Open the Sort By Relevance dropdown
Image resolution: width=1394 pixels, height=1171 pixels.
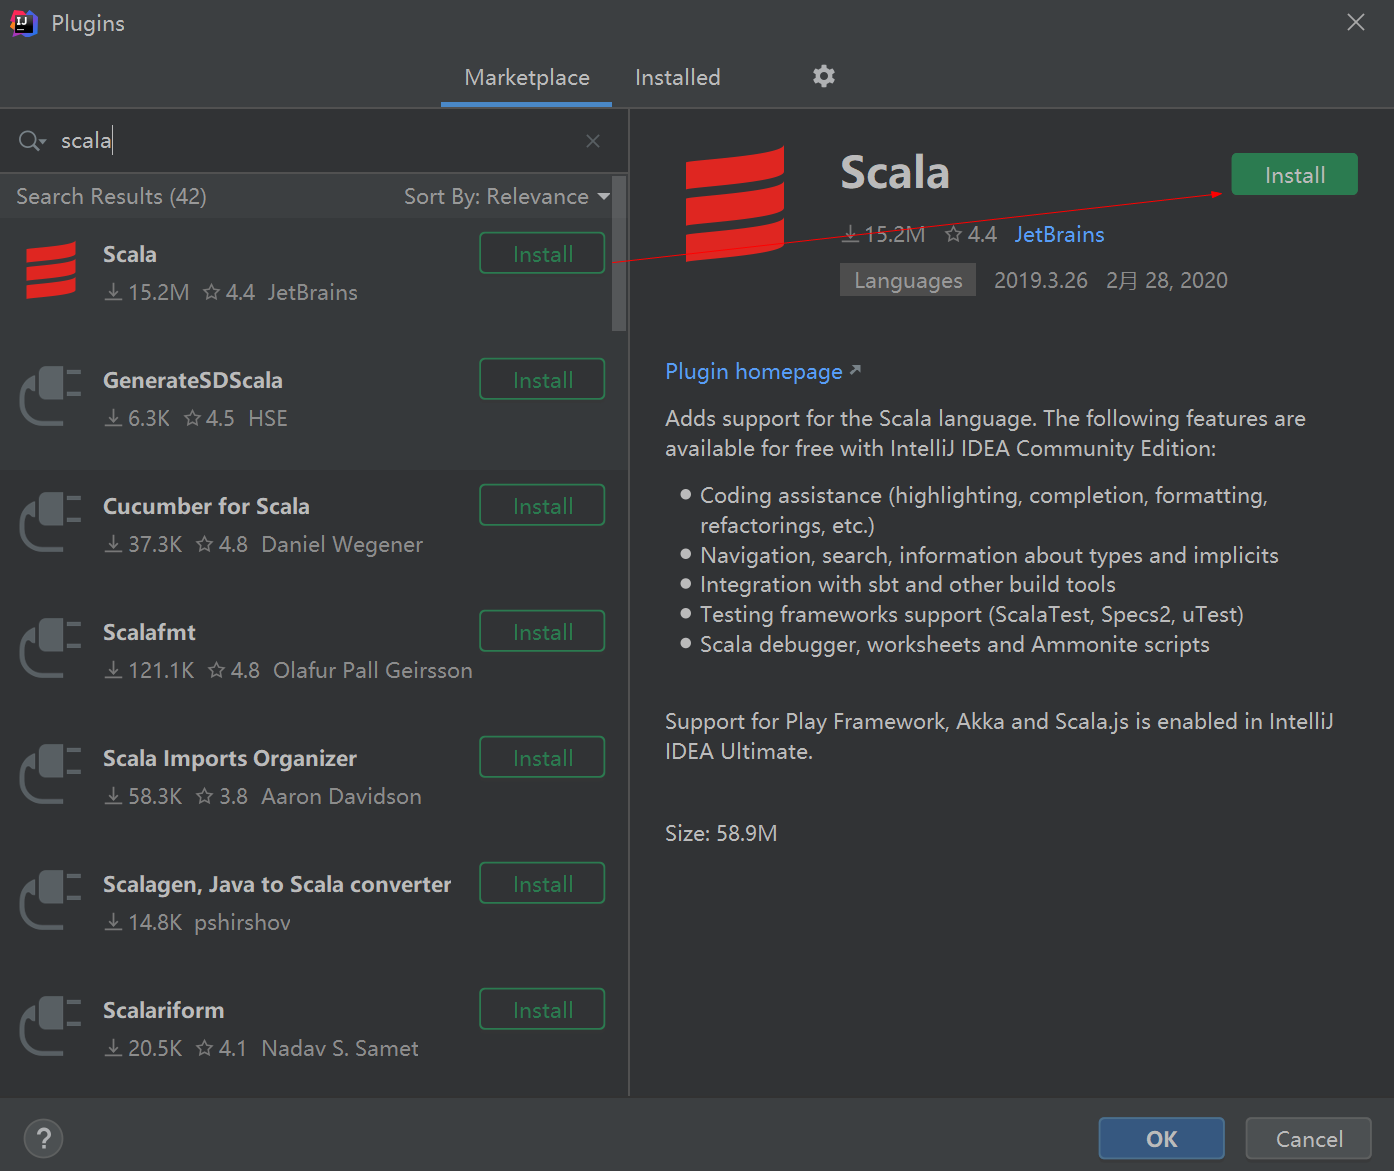tap(507, 196)
